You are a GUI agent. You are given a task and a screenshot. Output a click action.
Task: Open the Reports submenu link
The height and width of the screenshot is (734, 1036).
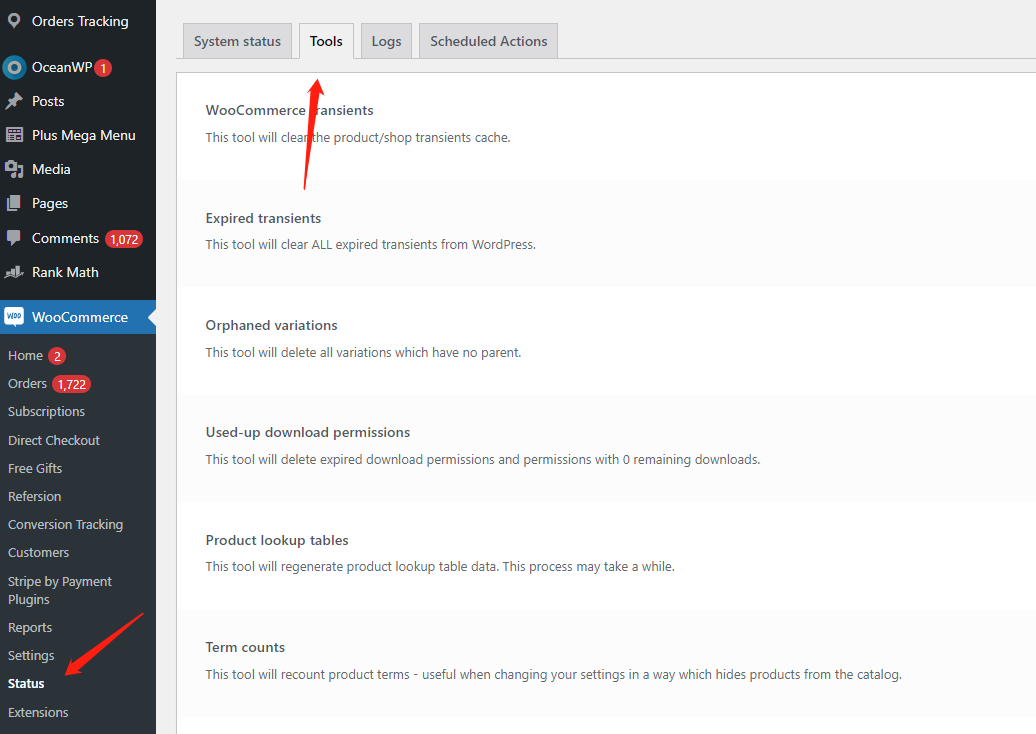click(x=30, y=628)
